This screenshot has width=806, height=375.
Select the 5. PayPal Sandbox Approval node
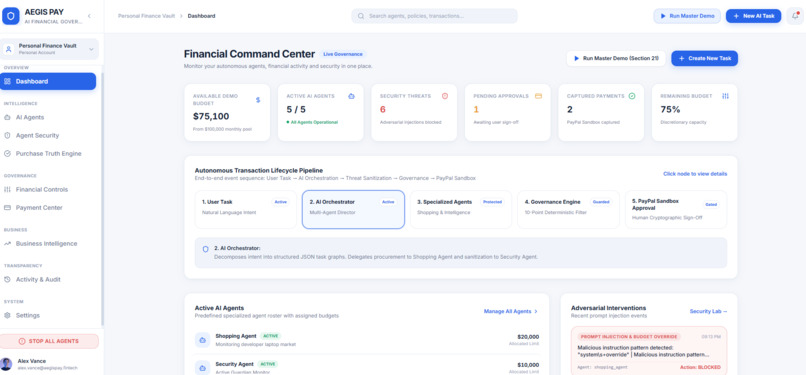(676, 210)
